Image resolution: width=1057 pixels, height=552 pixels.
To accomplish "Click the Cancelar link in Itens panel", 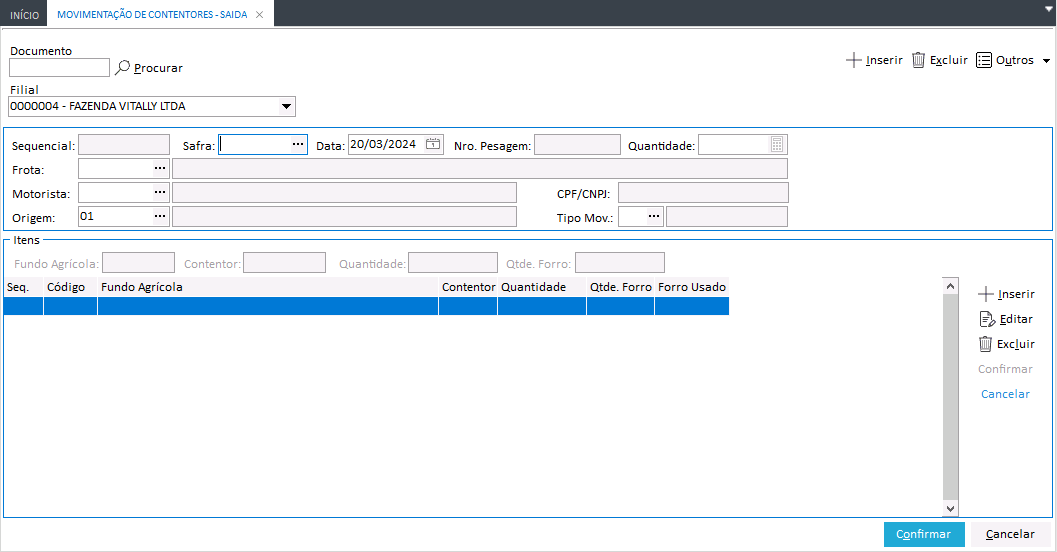I will click(x=1005, y=394).
